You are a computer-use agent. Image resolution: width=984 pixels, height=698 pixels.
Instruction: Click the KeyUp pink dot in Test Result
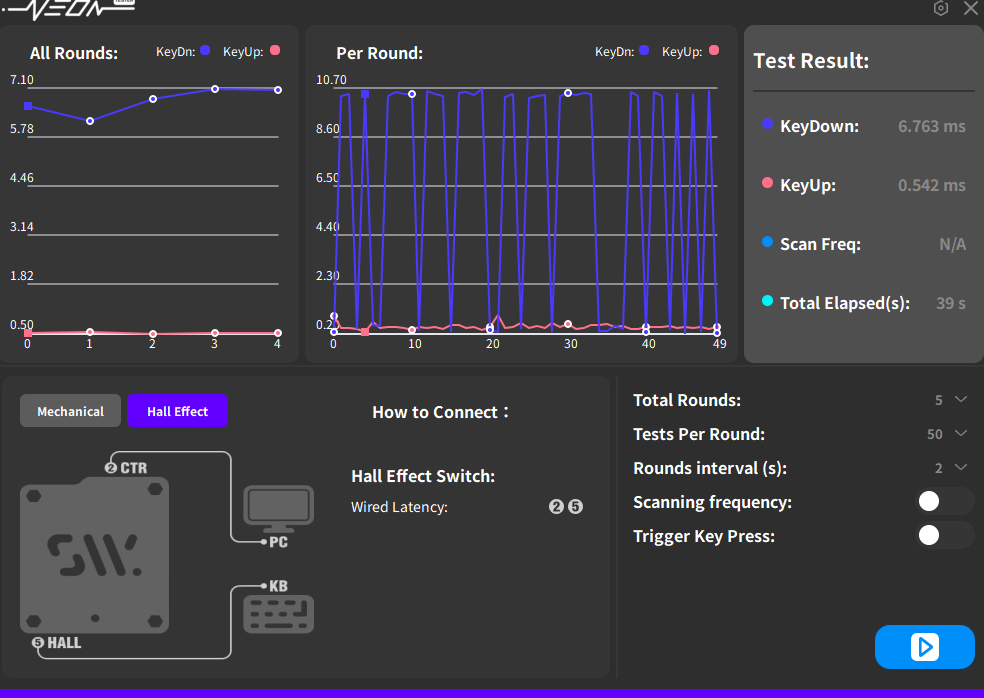pos(768,184)
